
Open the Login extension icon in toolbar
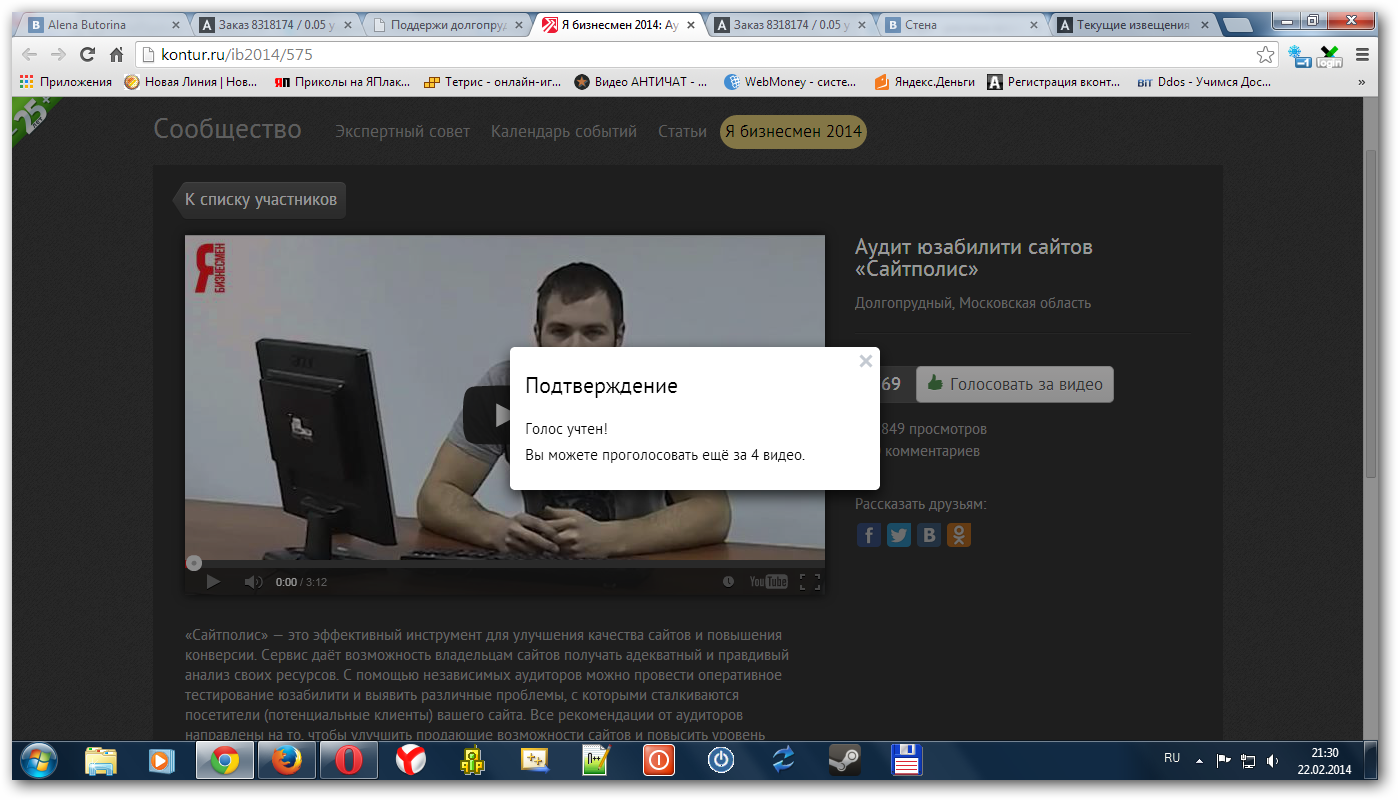click(x=1329, y=56)
